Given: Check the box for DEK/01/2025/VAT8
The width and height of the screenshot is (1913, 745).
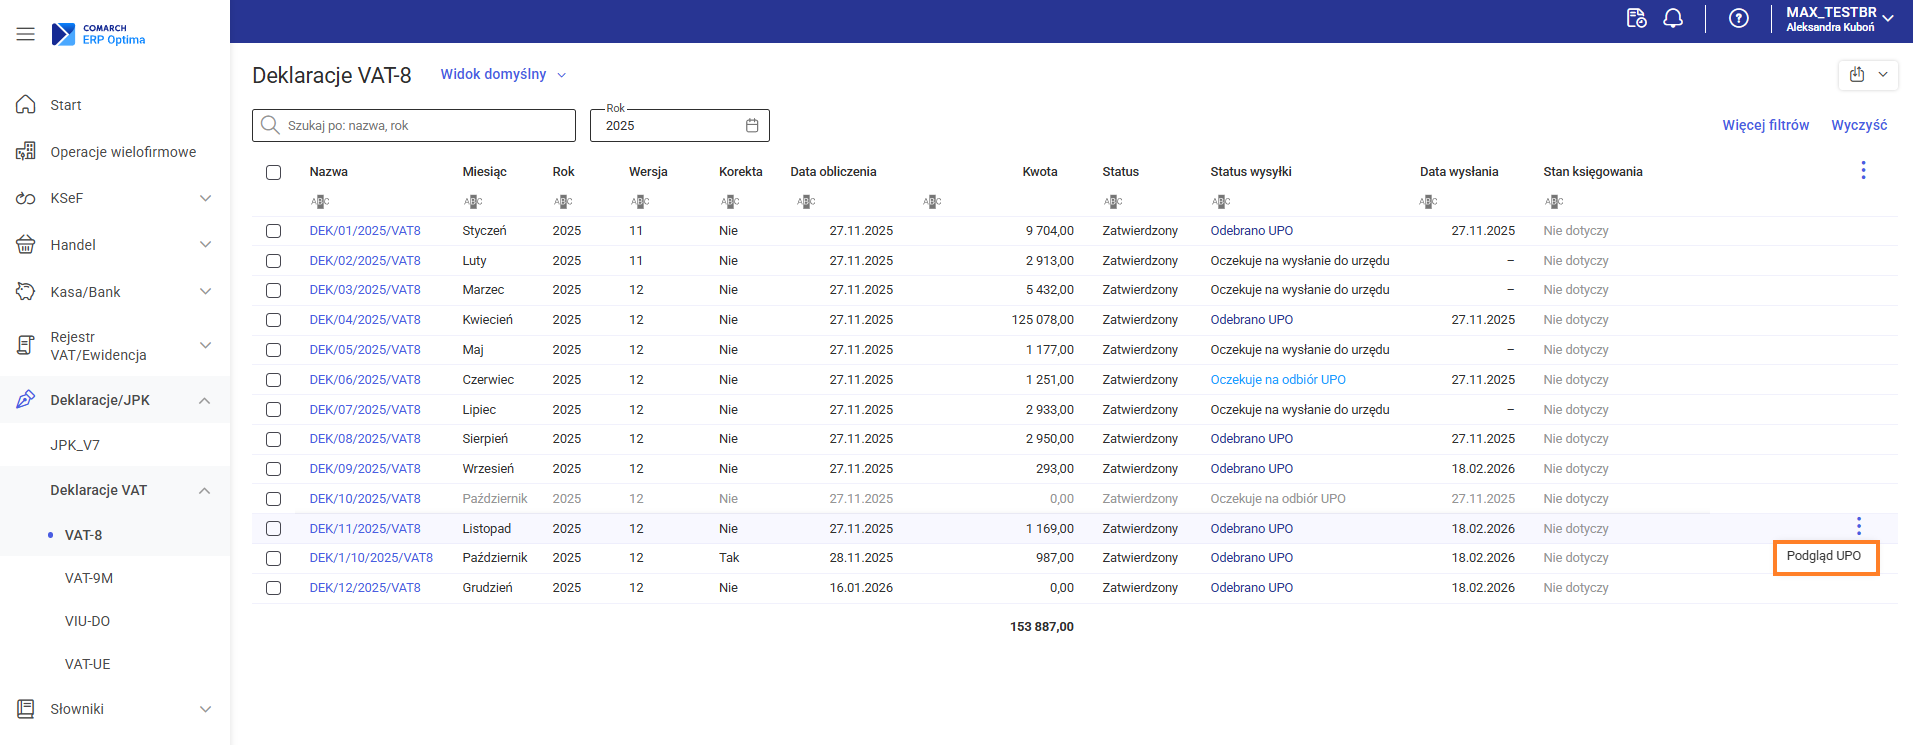Looking at the screenshot, I should [273, 231].
